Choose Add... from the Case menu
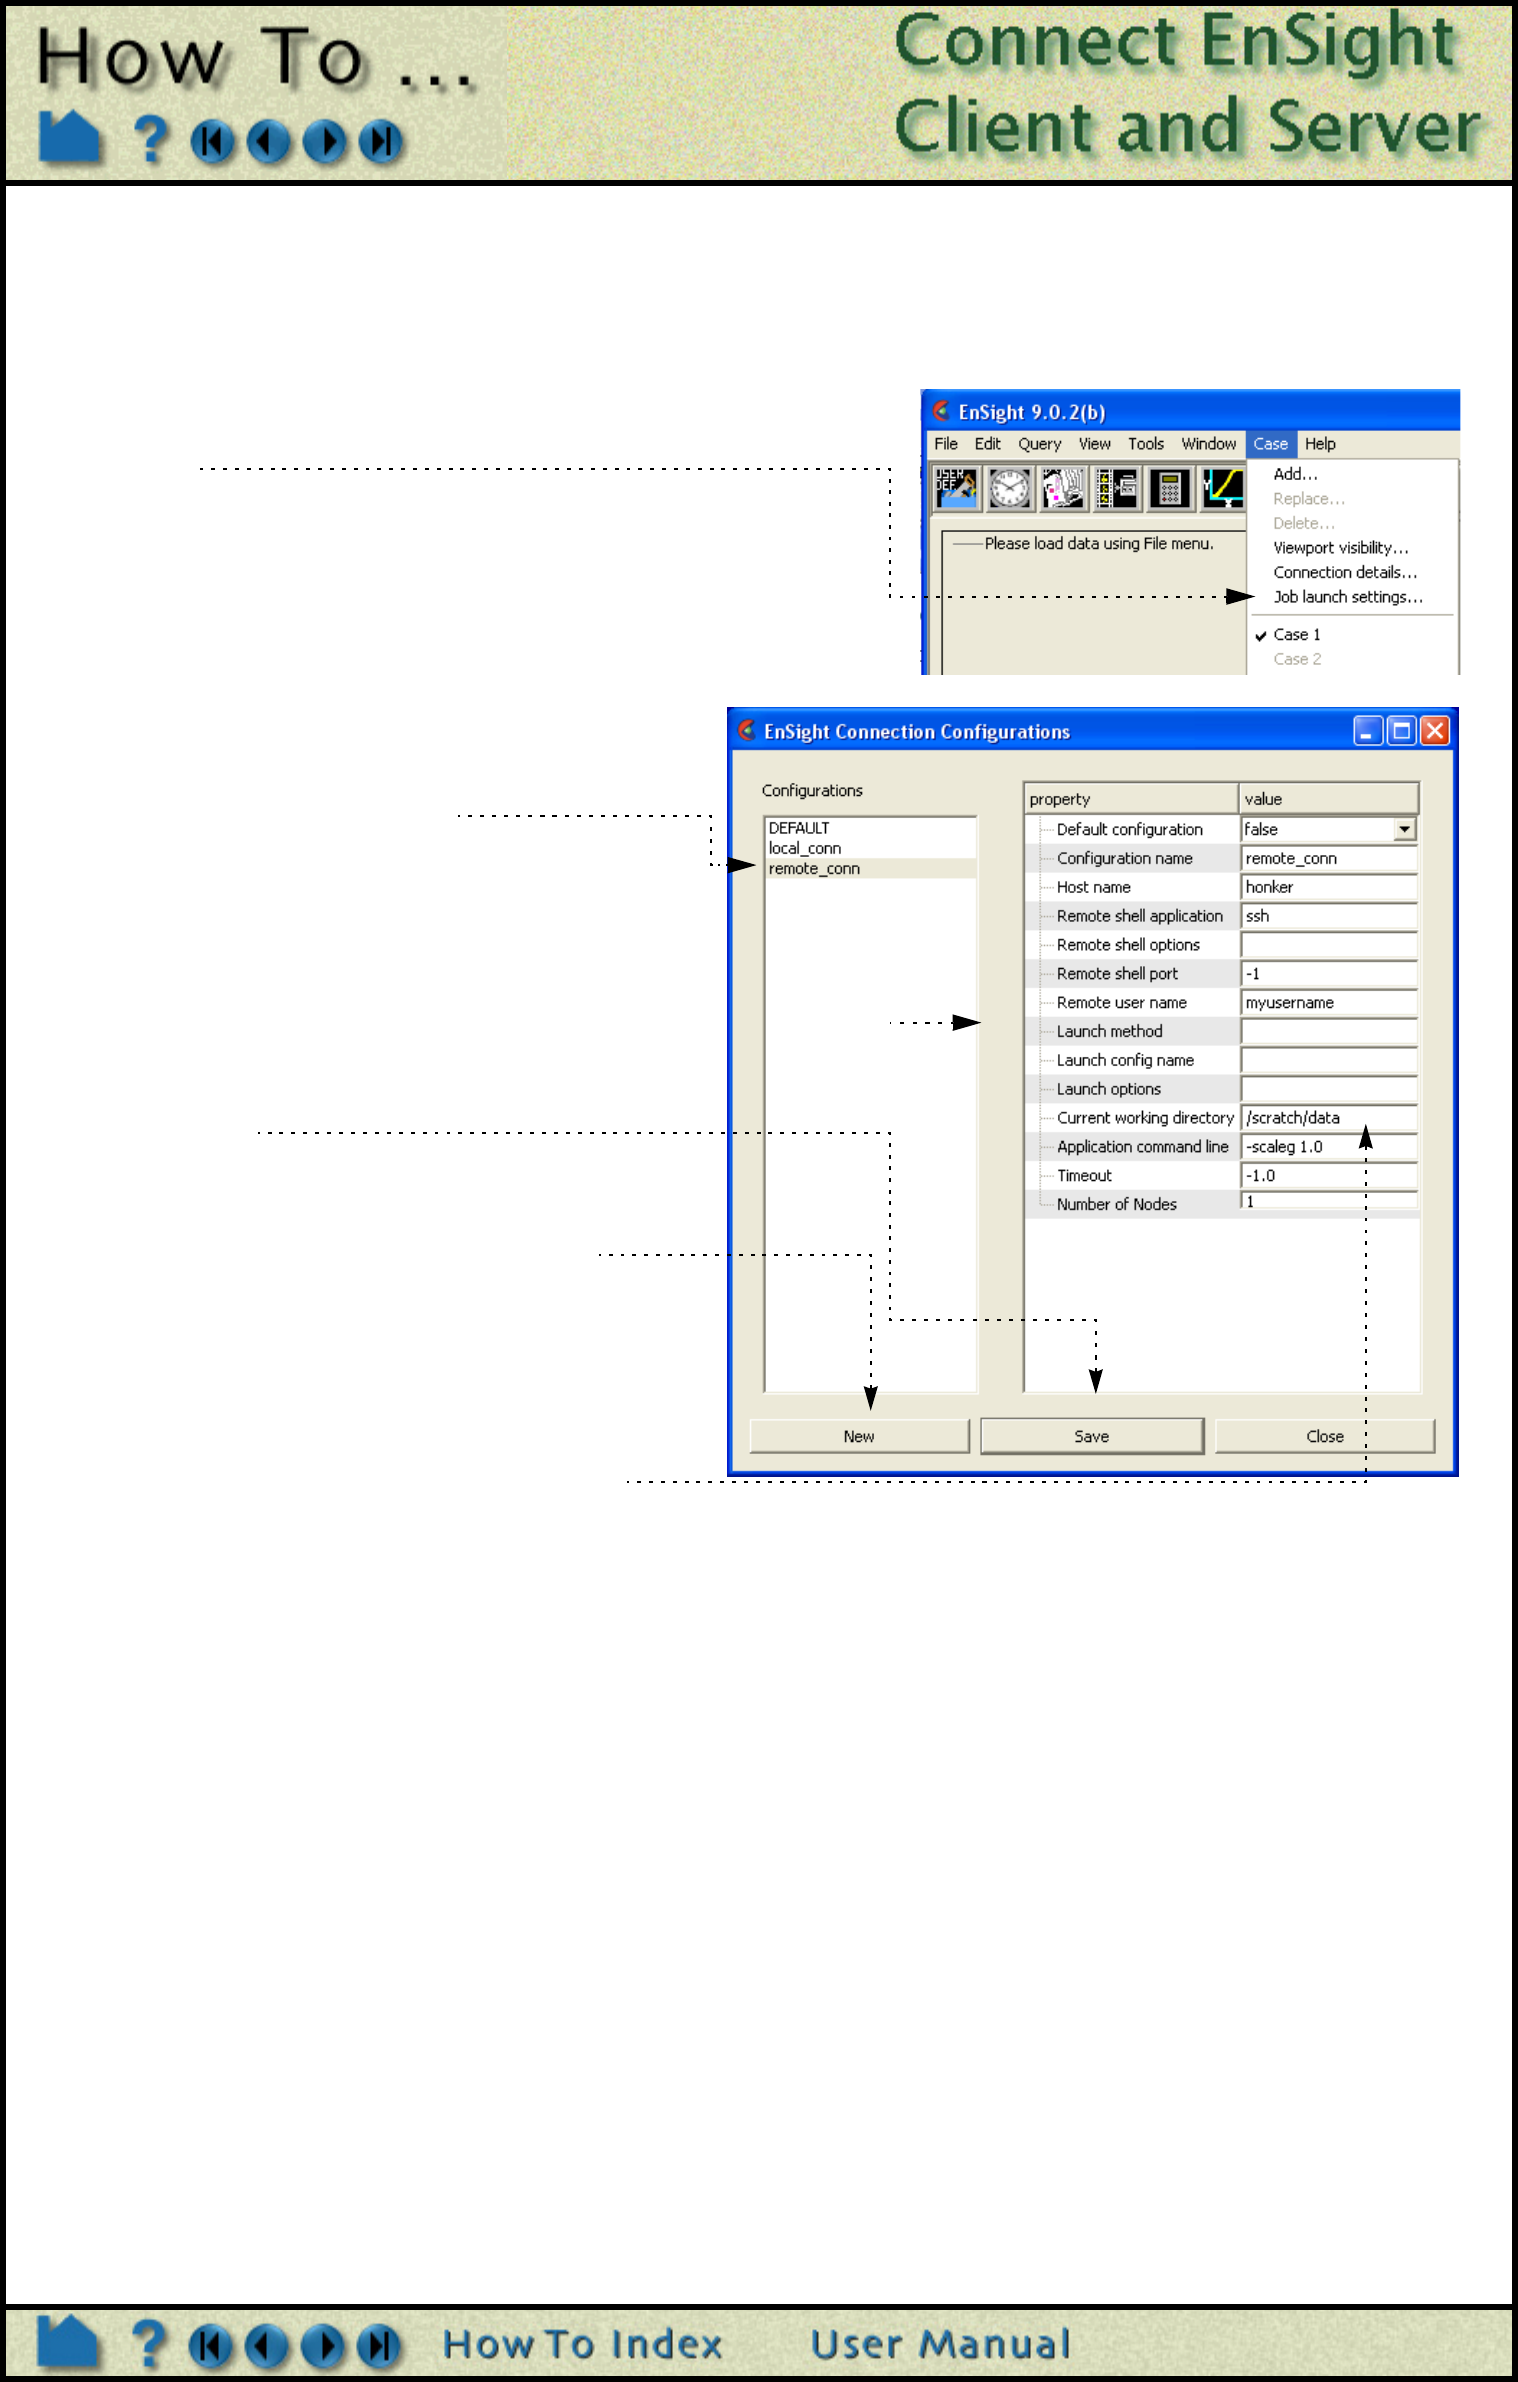 (x=1296, y=474)
